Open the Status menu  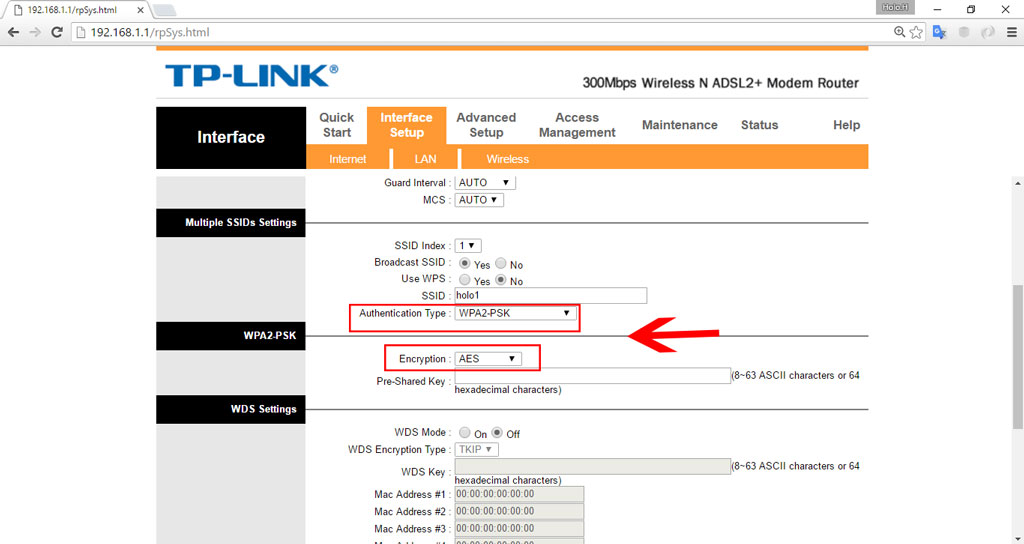[759, 125]
